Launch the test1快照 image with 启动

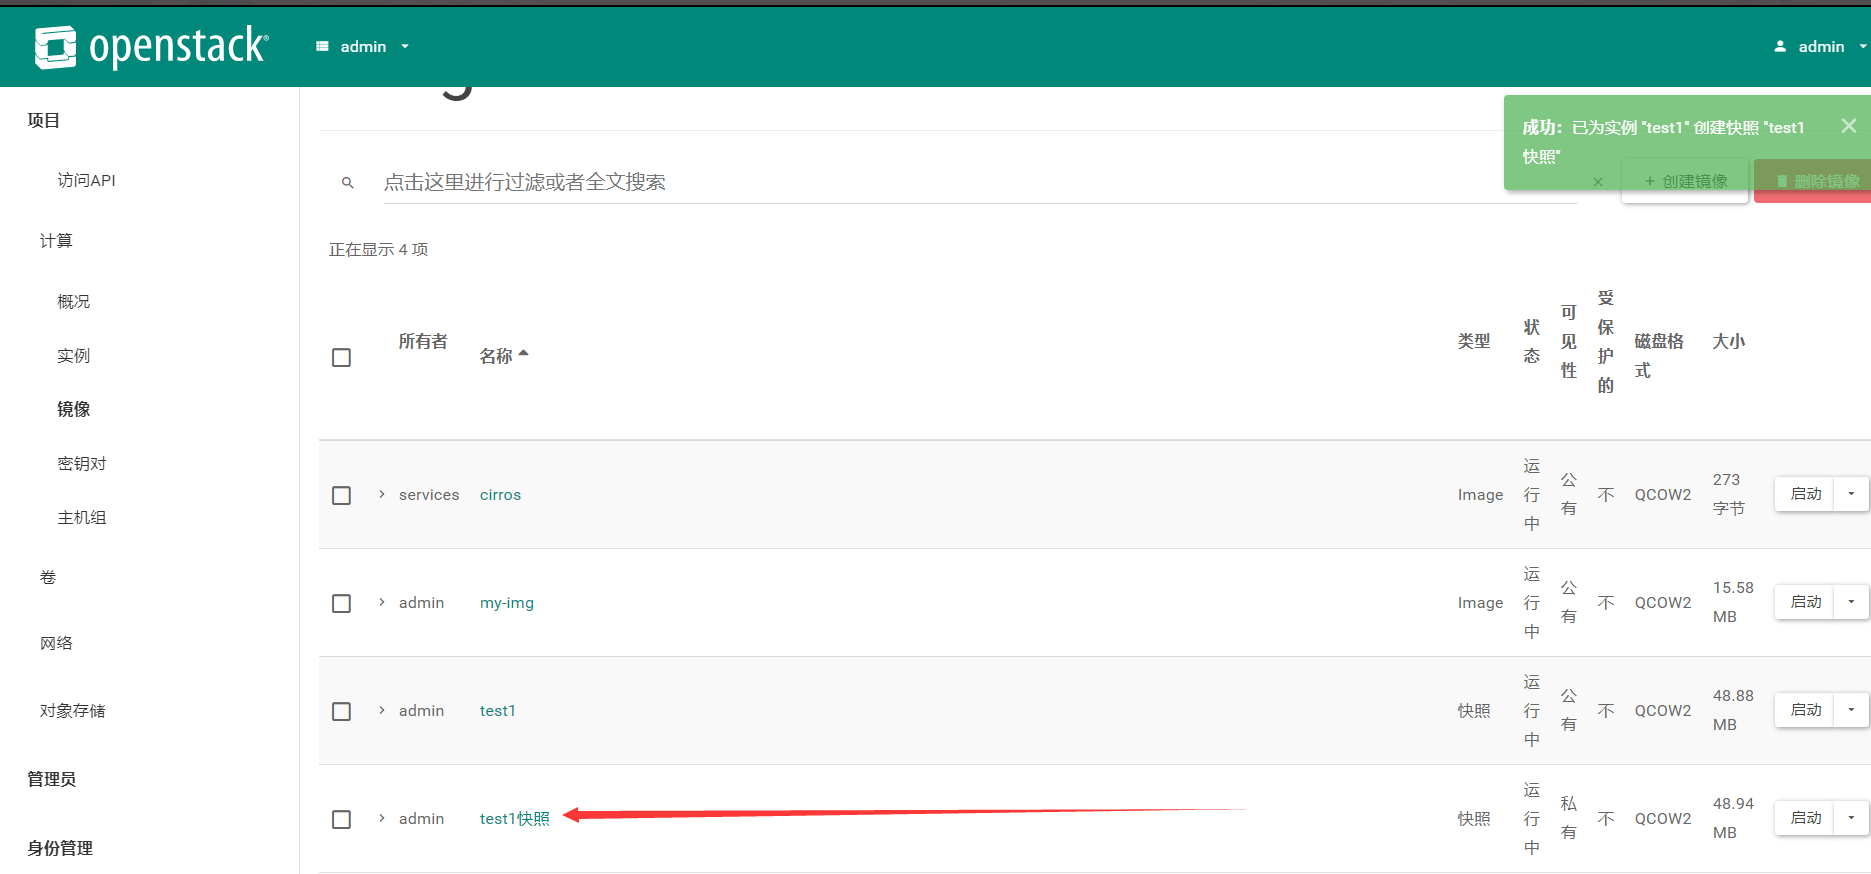point(1805,818)
